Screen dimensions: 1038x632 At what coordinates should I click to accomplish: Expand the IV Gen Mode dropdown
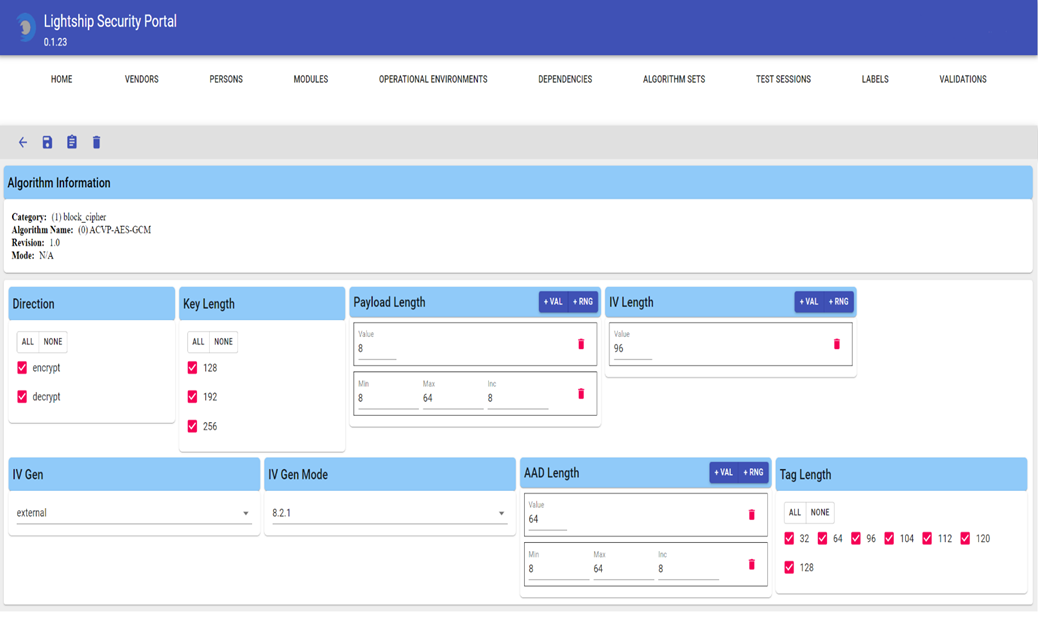click(389, 514)
